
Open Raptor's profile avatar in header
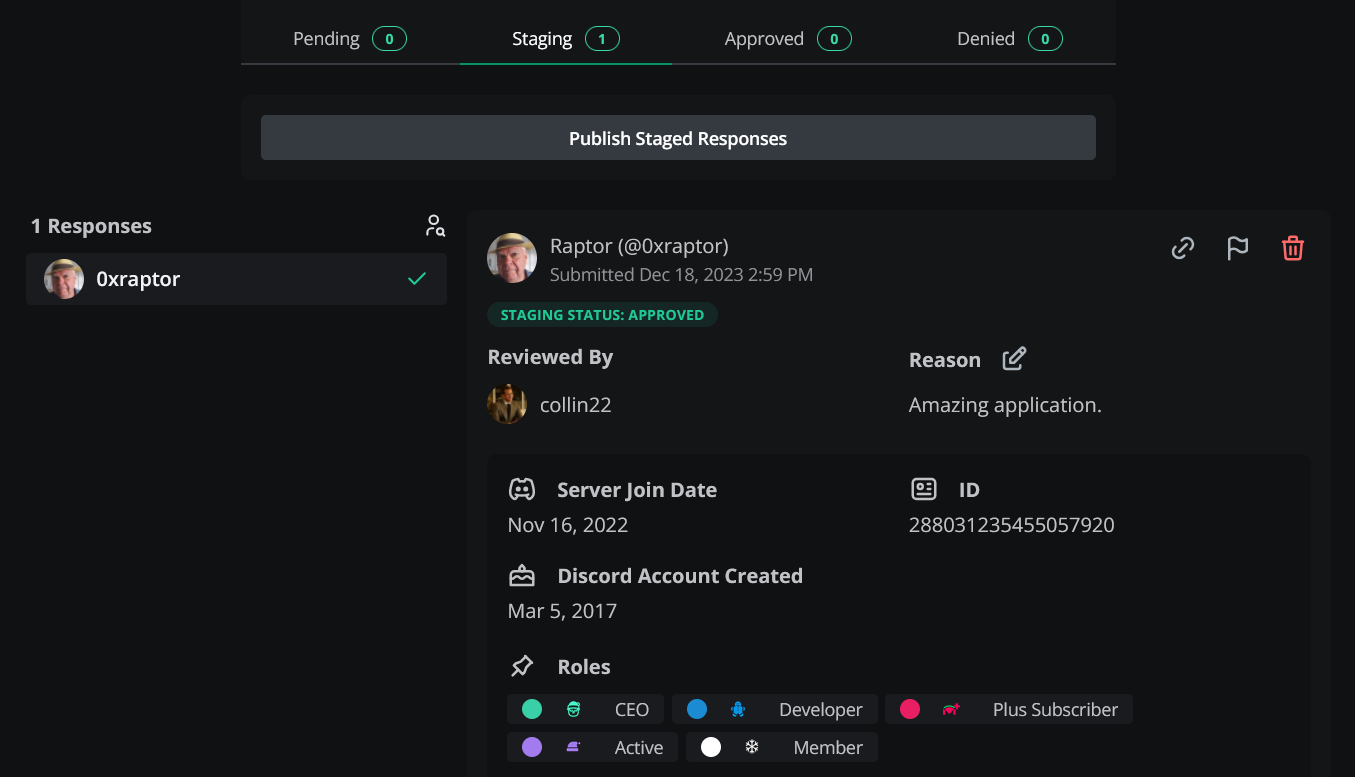pyautogui.click(x=512, y=258)
